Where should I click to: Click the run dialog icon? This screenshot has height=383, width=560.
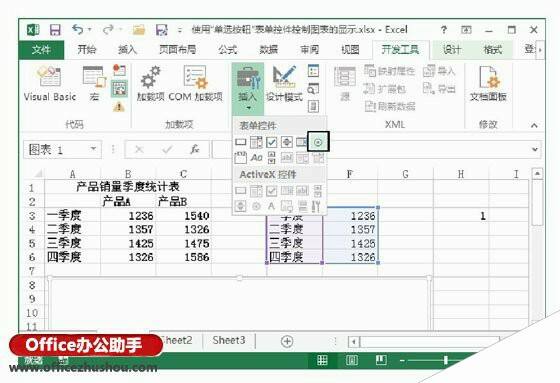tap(313, 106)
